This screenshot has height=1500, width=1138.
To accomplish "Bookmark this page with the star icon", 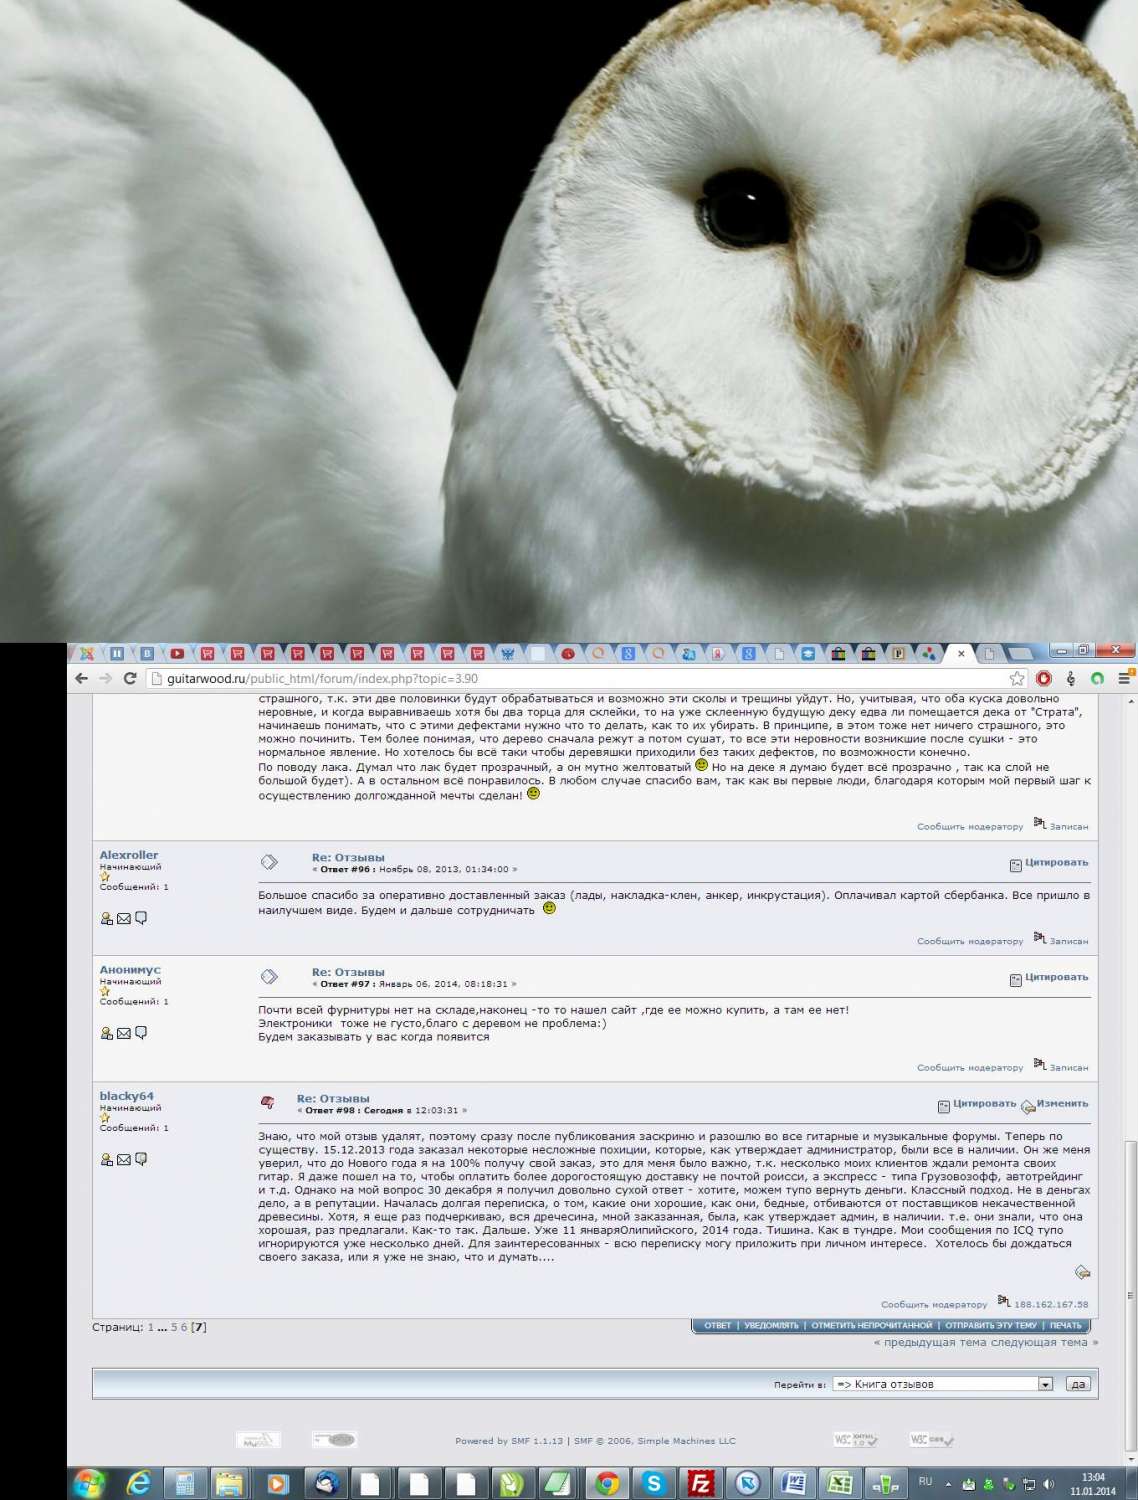I will [x=1017, y=678].
